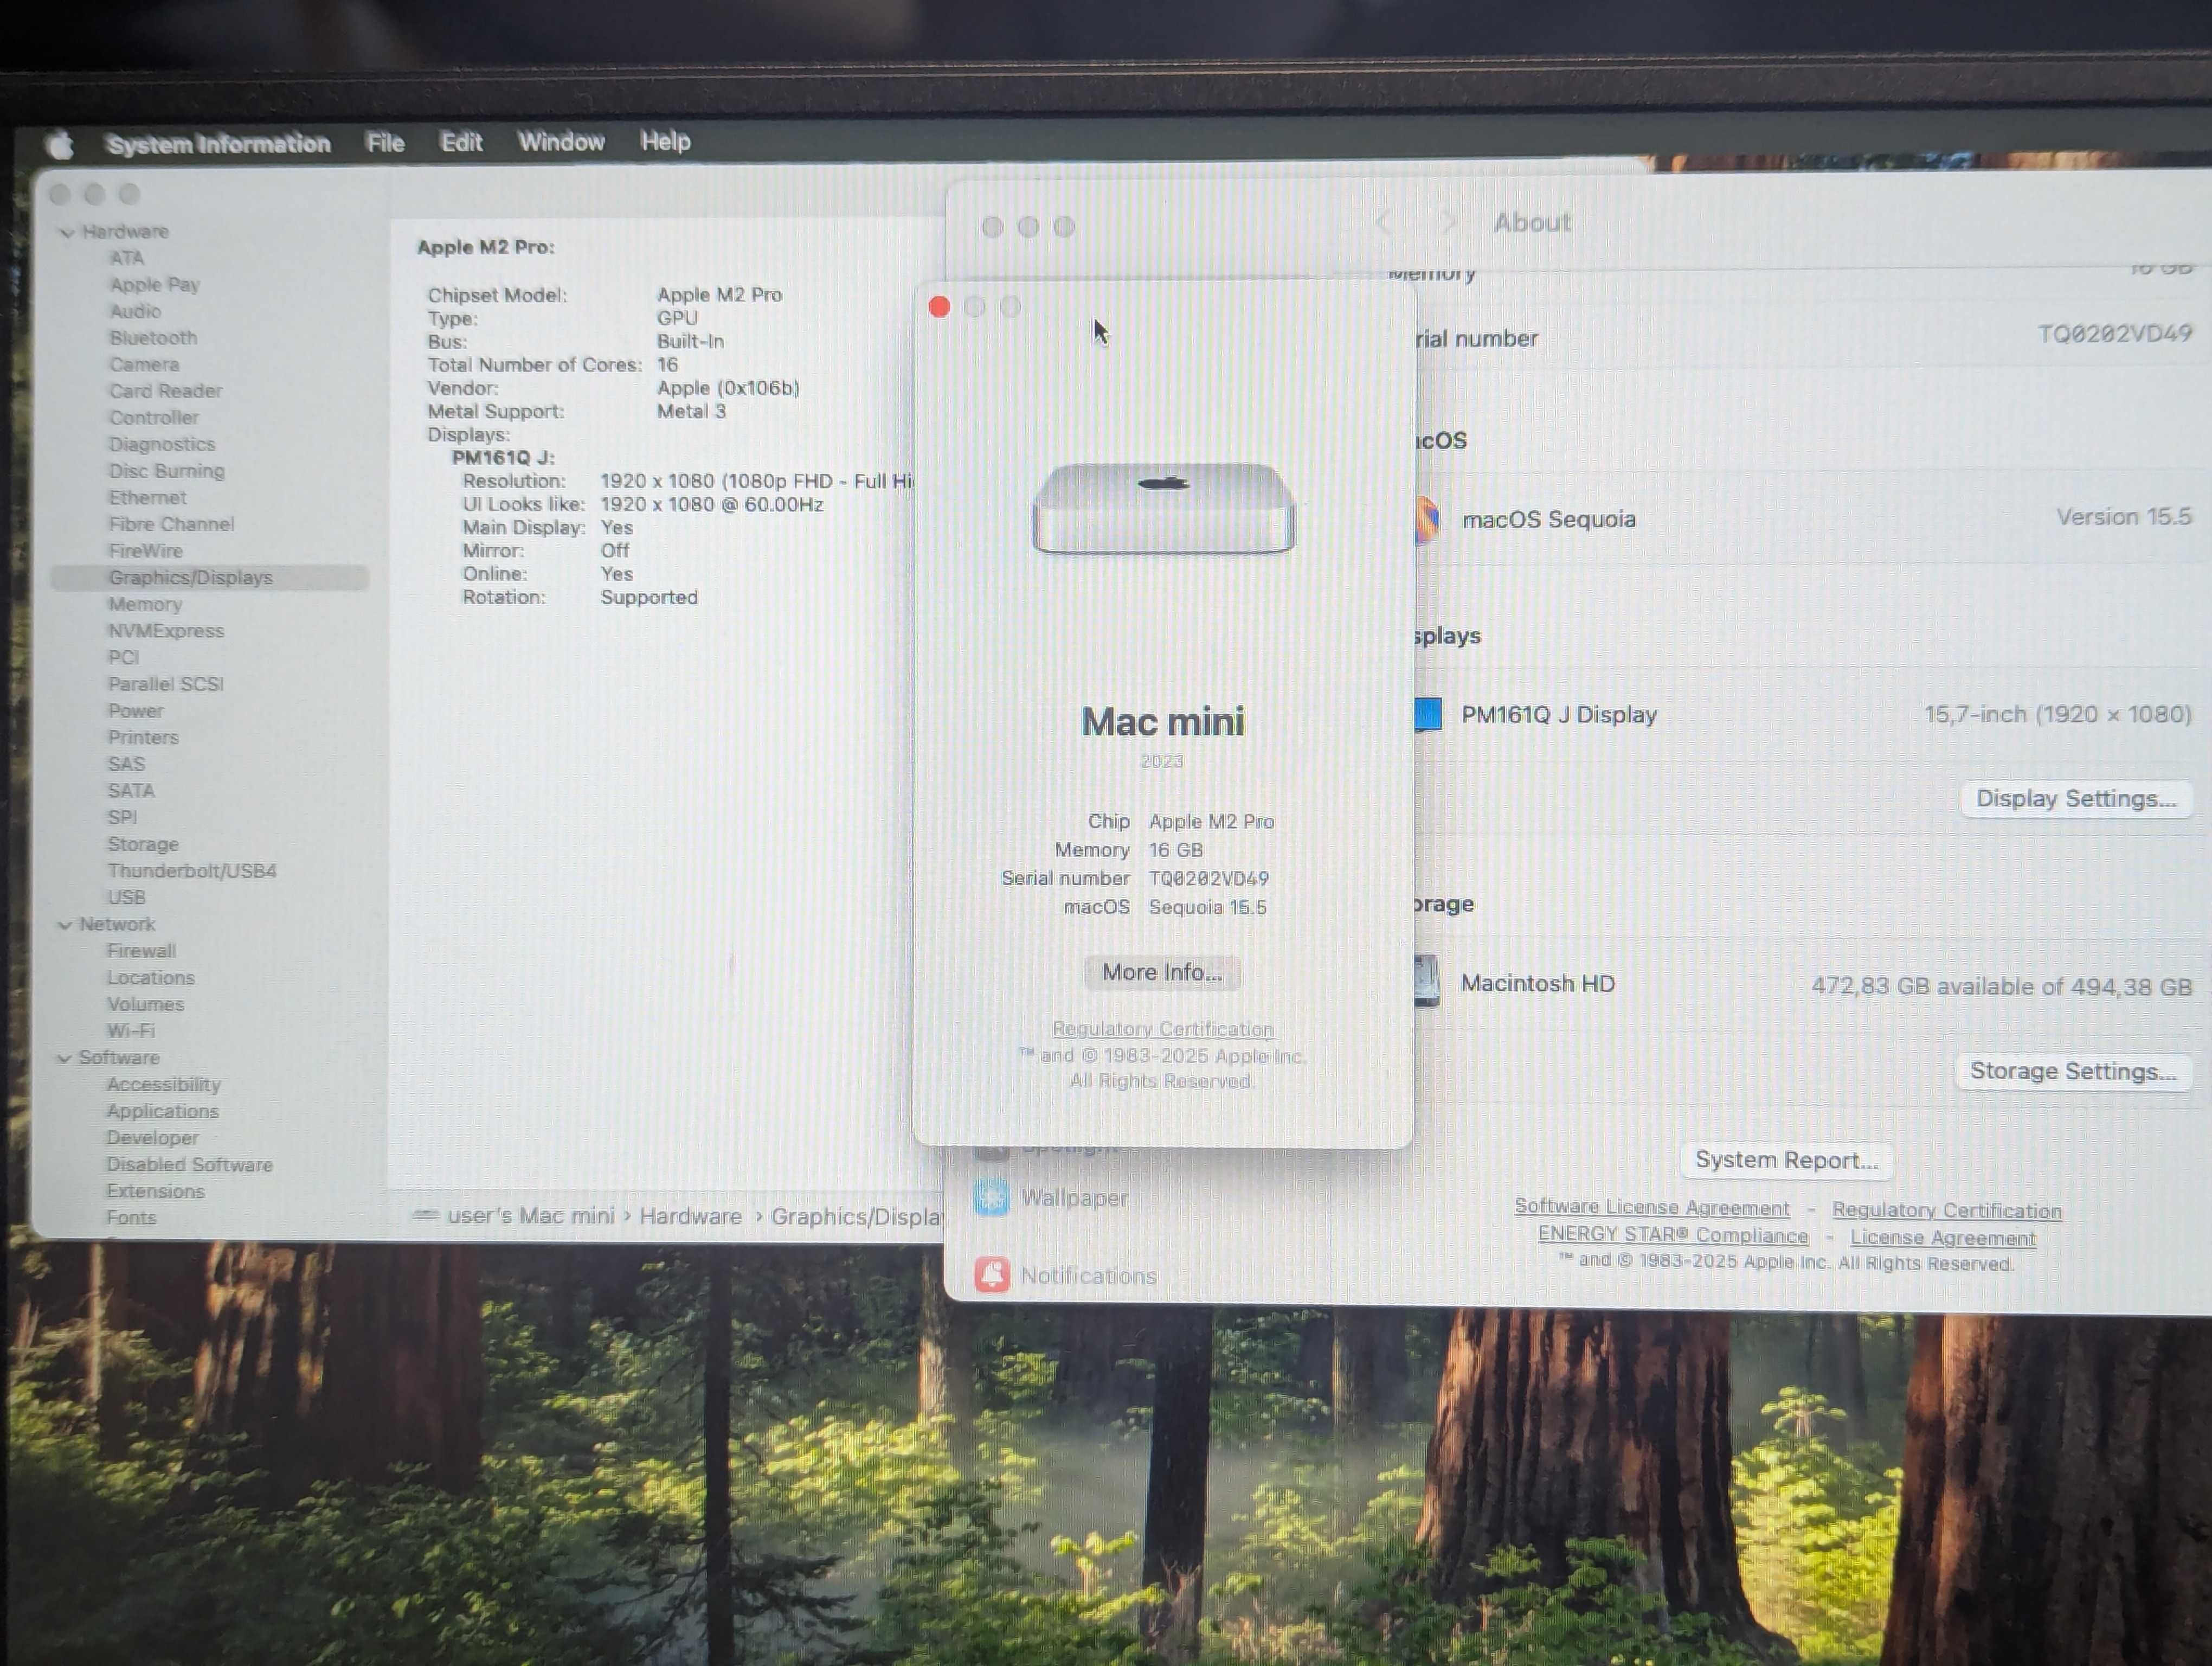This screenshot has width=2212, height=1666.
Task: Select USB in the sidebar
Action: 126,898
